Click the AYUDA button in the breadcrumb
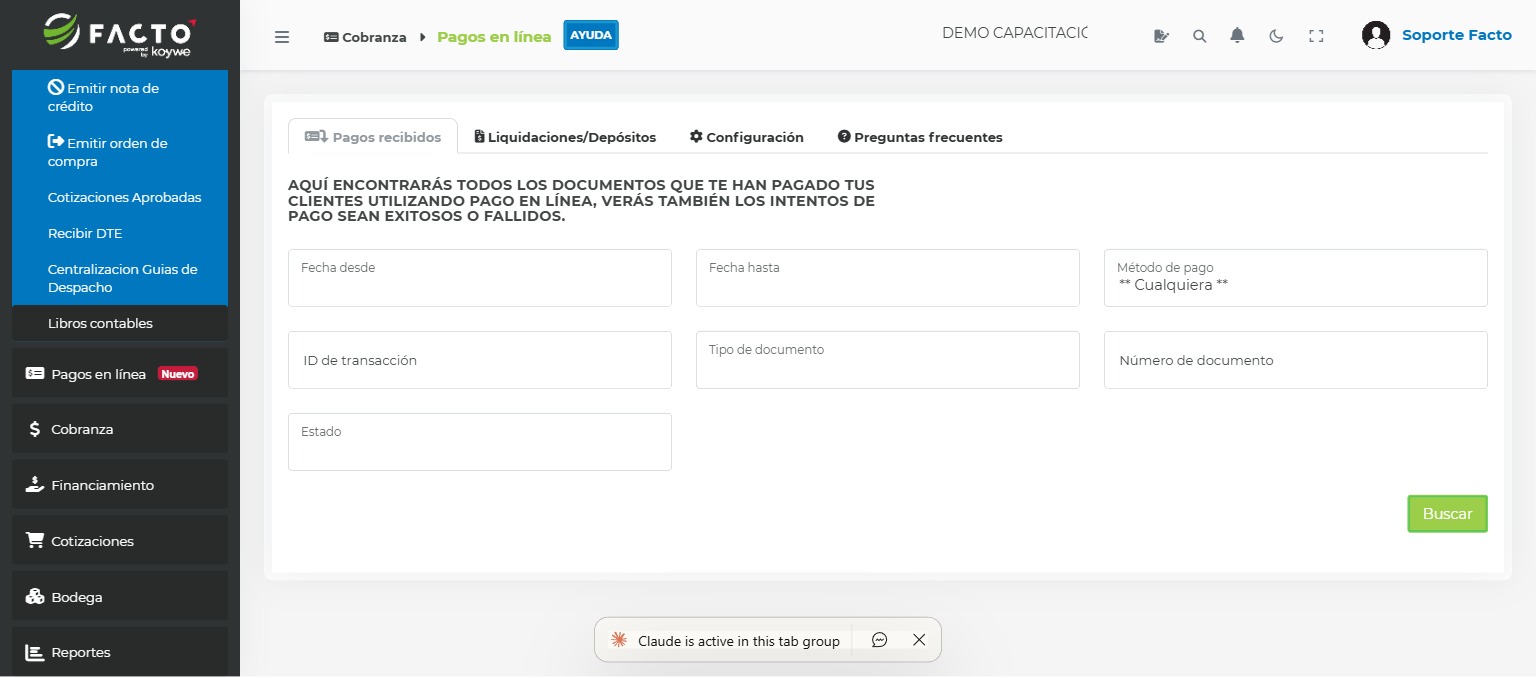This screenshot has width=1536, height=678. (x=590, y=34)
